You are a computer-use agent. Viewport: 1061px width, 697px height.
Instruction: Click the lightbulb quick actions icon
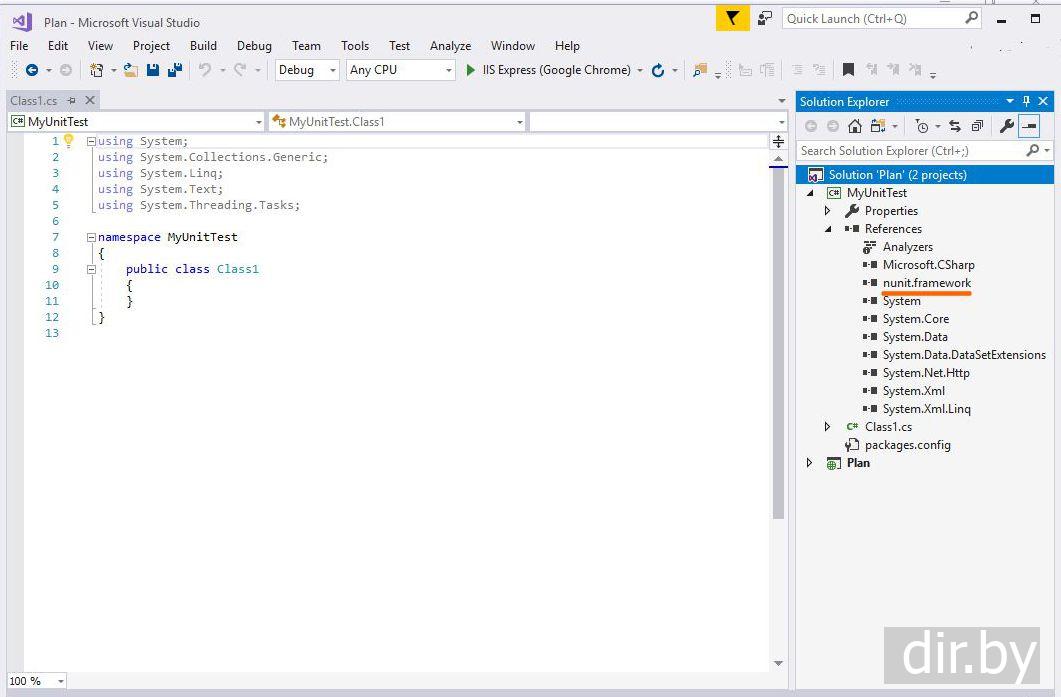point(69,141)
